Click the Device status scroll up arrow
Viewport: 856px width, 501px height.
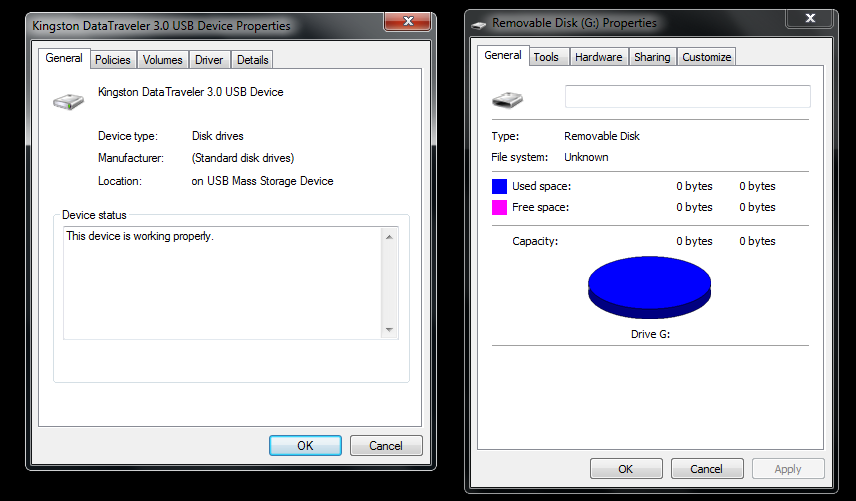click(x=389, y=237)
